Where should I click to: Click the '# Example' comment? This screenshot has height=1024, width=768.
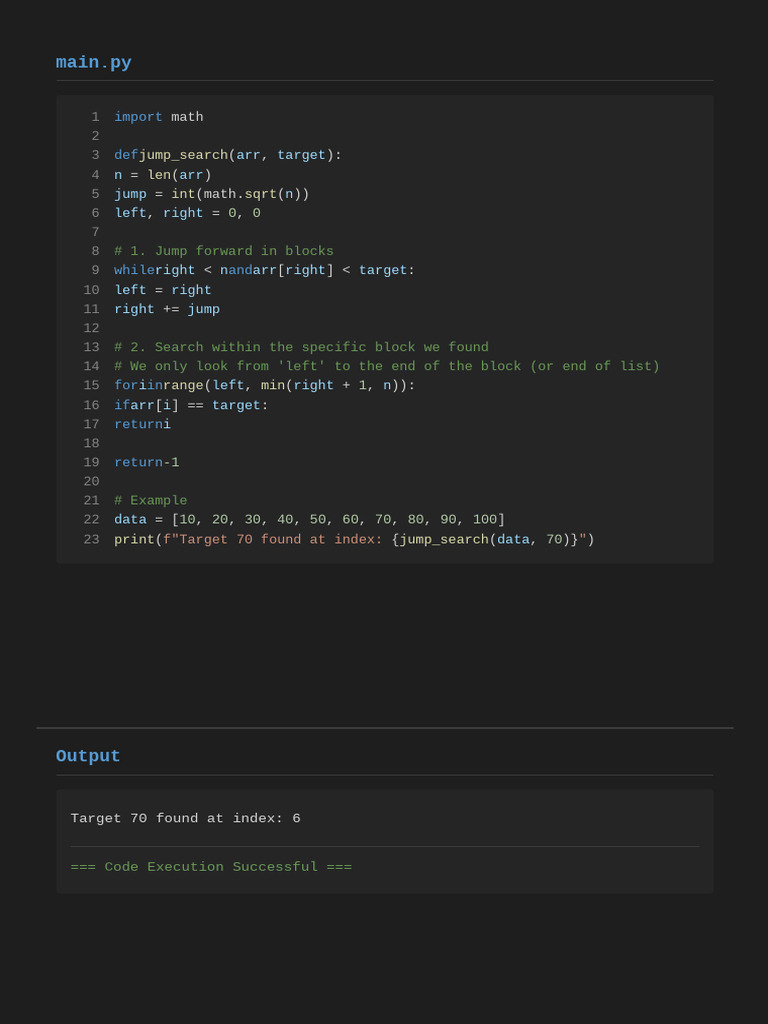click(151, 500)
